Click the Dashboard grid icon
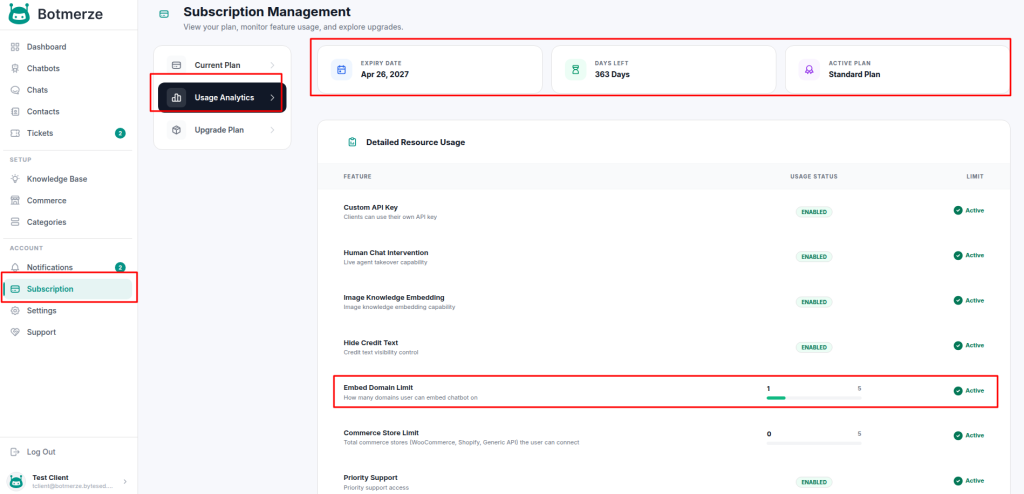The image size is (1024, 494). click(x=15, y=47)
